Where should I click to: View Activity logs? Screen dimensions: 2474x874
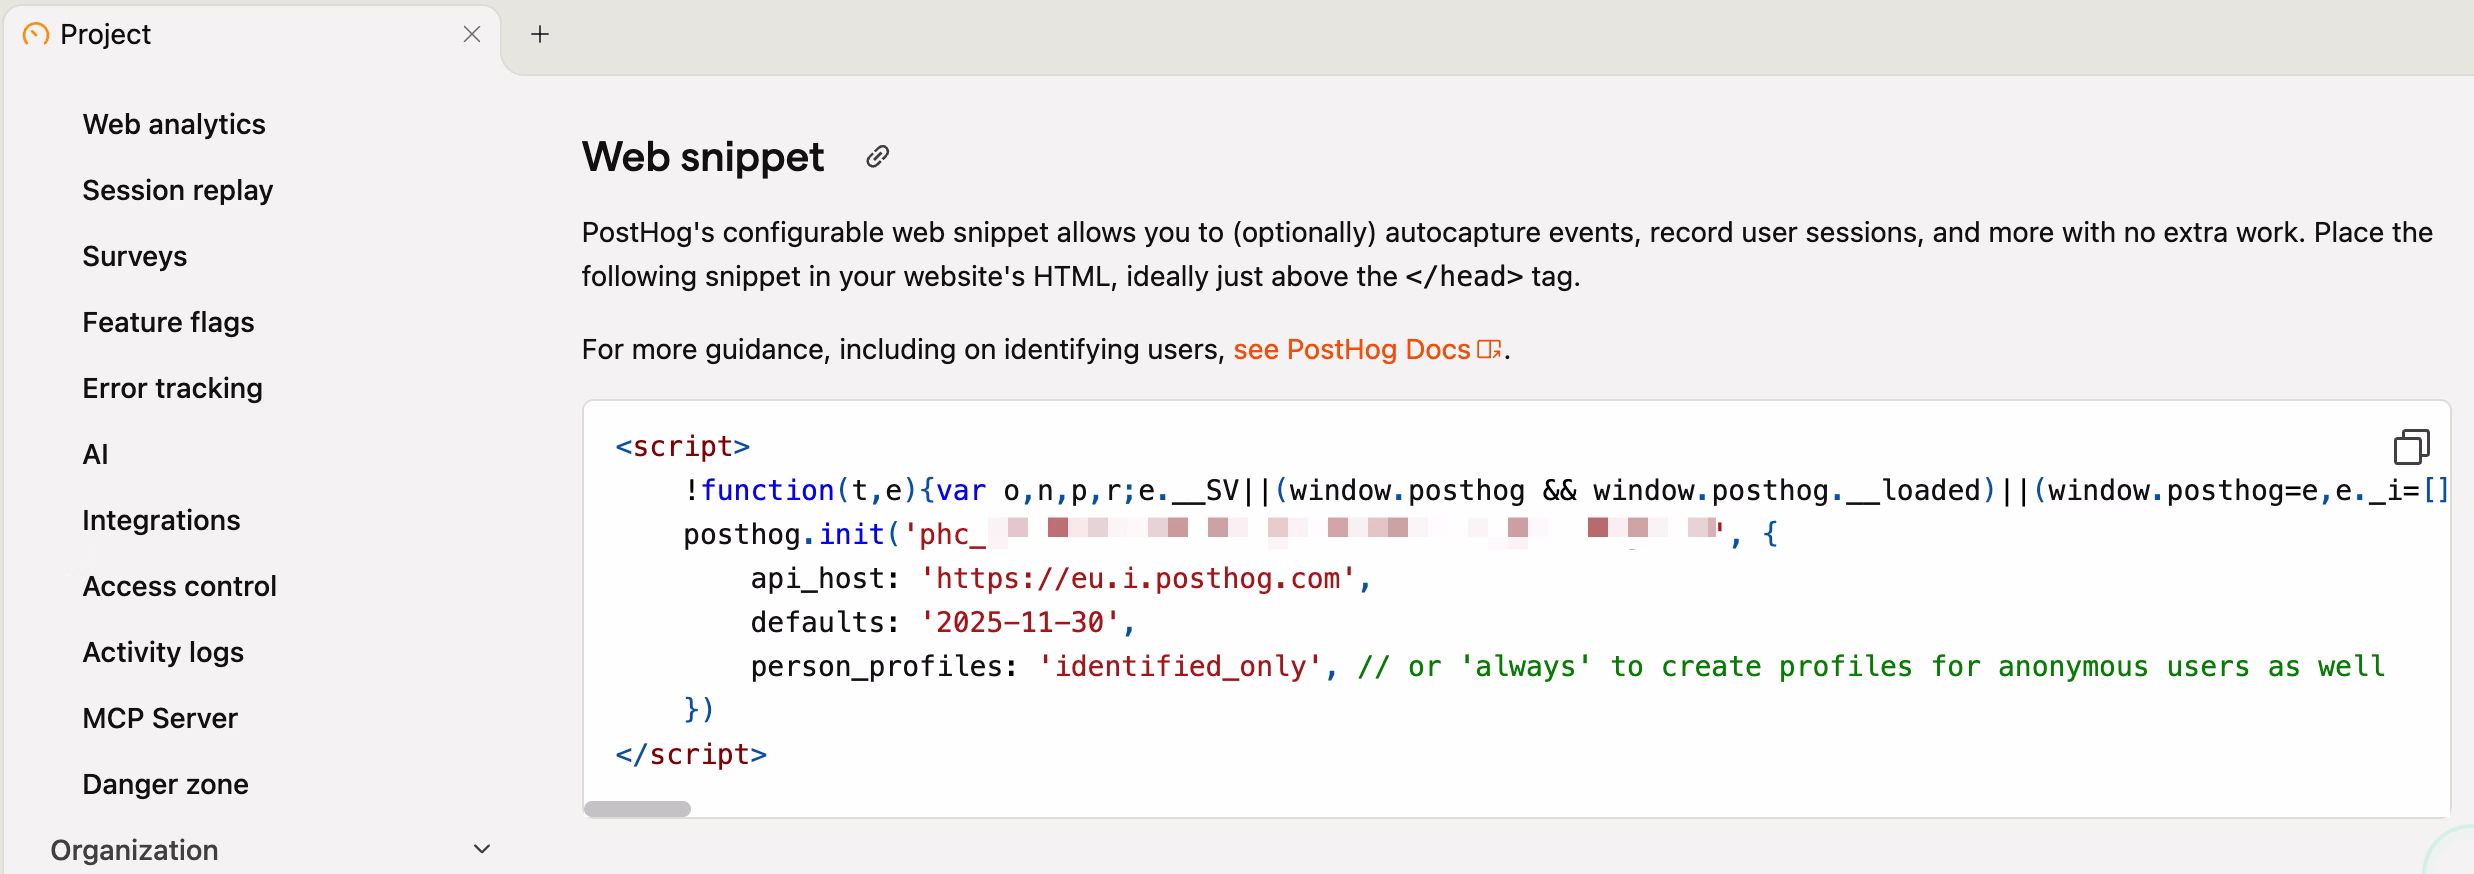164,652
